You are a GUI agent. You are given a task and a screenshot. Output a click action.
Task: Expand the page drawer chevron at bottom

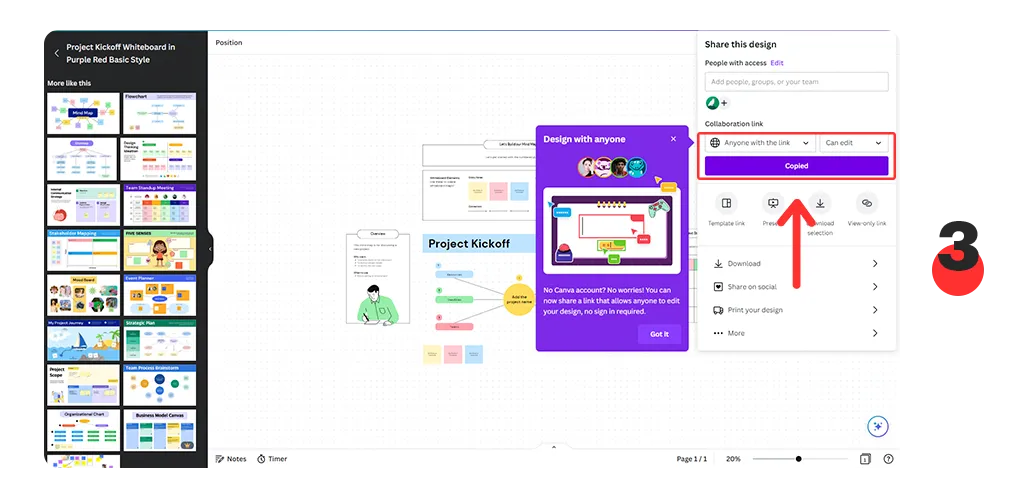click(x=554, y=446)
